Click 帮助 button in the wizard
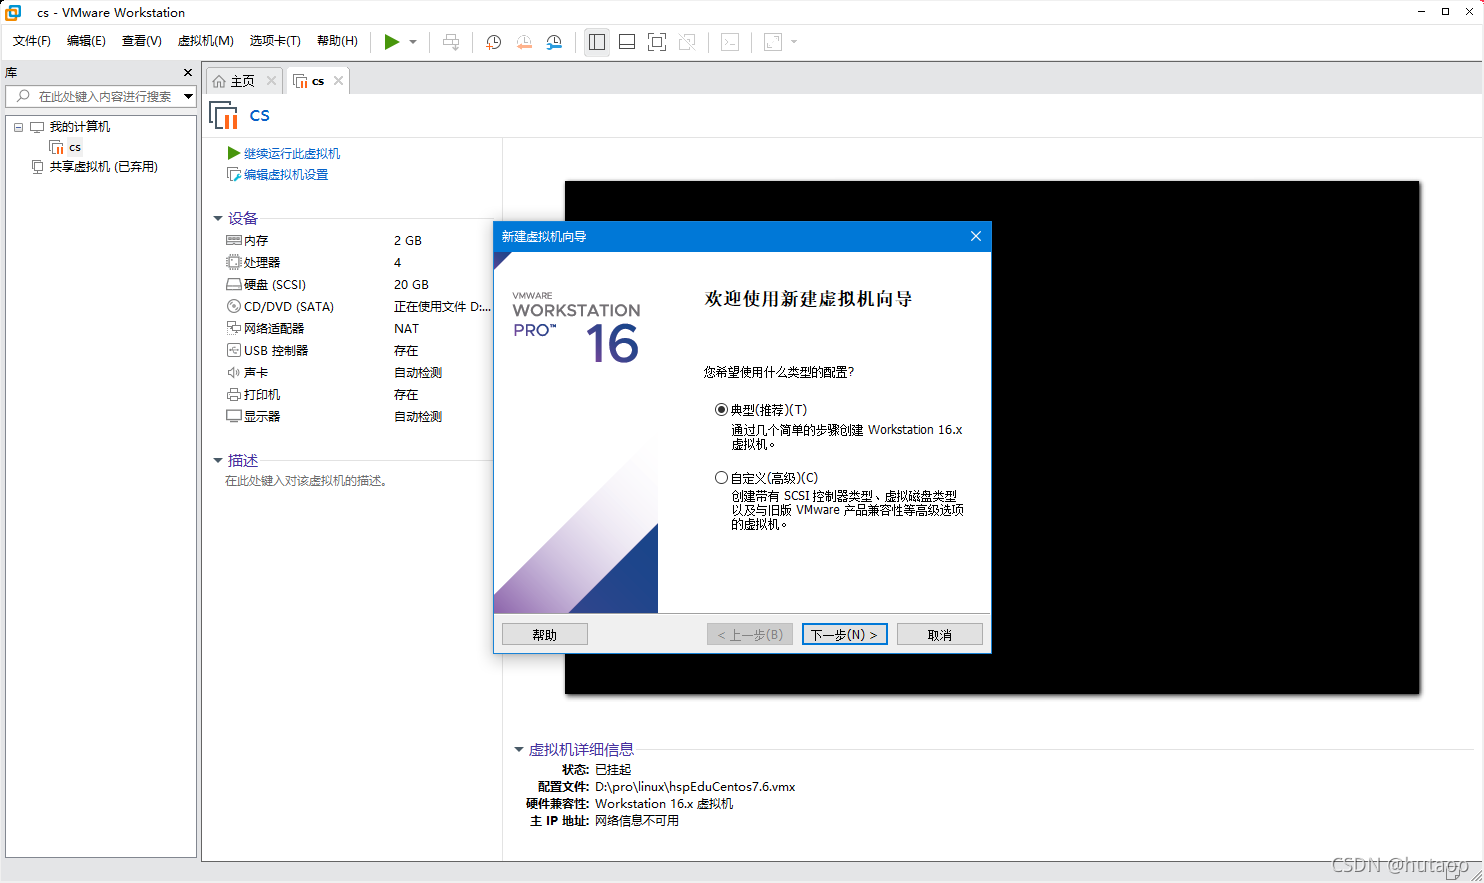Image resolution: width=1484 pixels, height=883 pixels. tap(545, 635)
